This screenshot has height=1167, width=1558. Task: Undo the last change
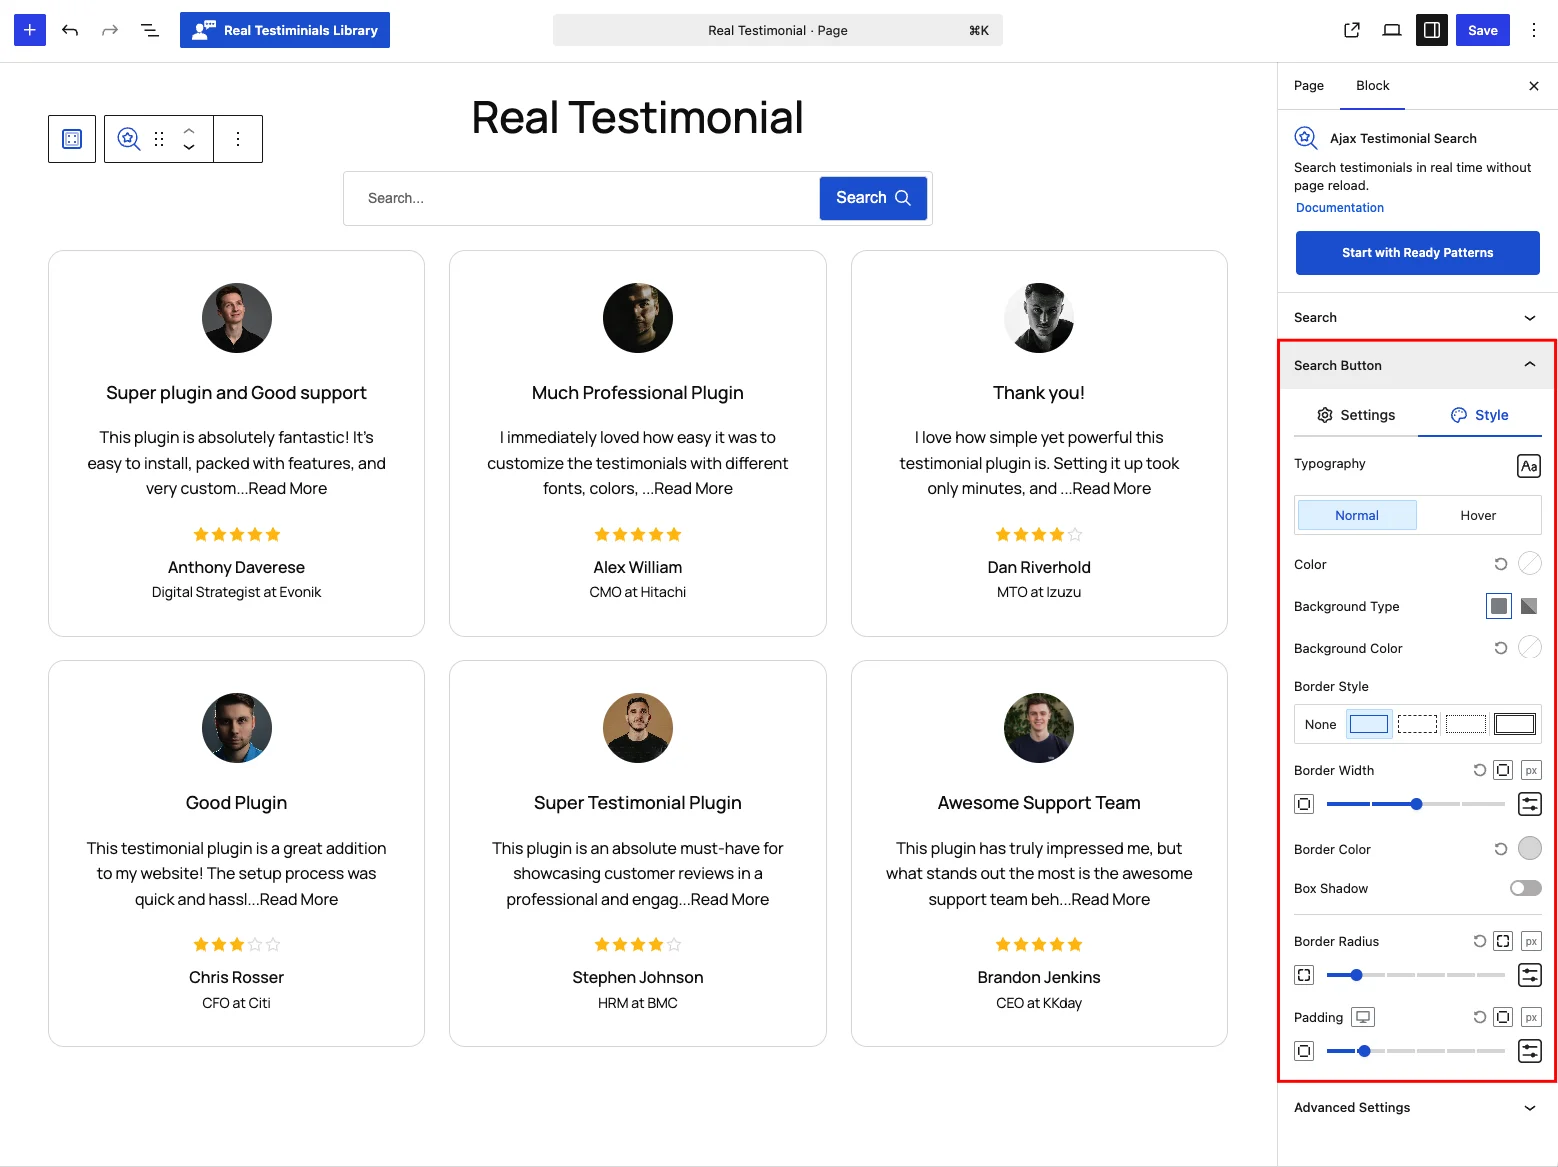pos(70,30)
